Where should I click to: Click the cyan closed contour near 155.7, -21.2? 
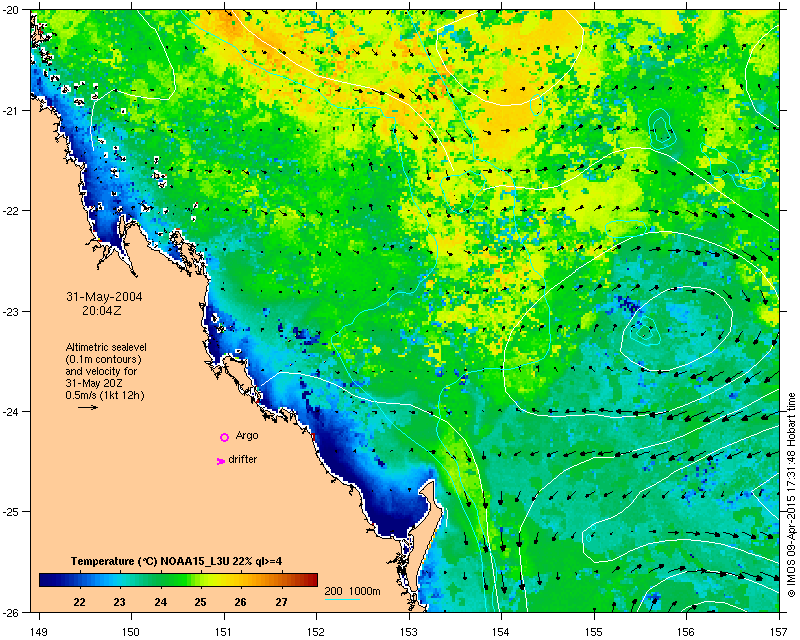pyautogui.click(x=661, y=129)
